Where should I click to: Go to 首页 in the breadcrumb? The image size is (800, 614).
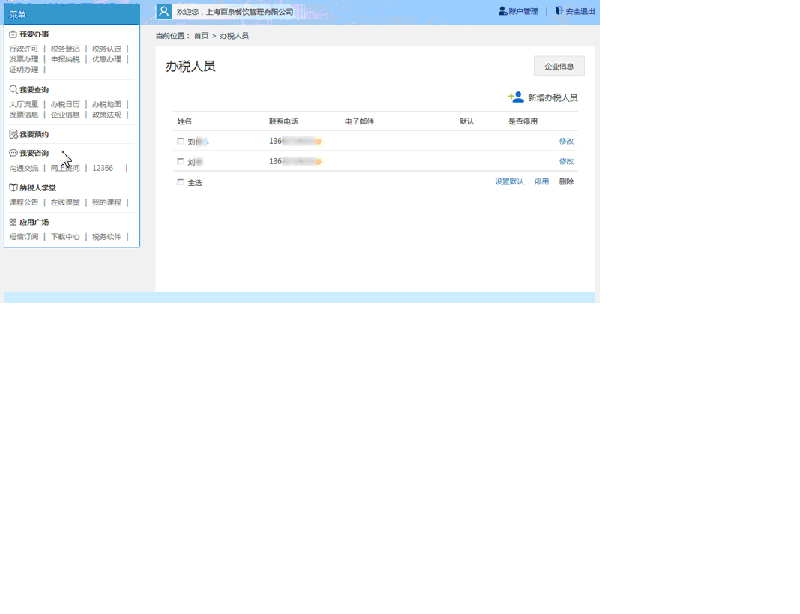201,36
